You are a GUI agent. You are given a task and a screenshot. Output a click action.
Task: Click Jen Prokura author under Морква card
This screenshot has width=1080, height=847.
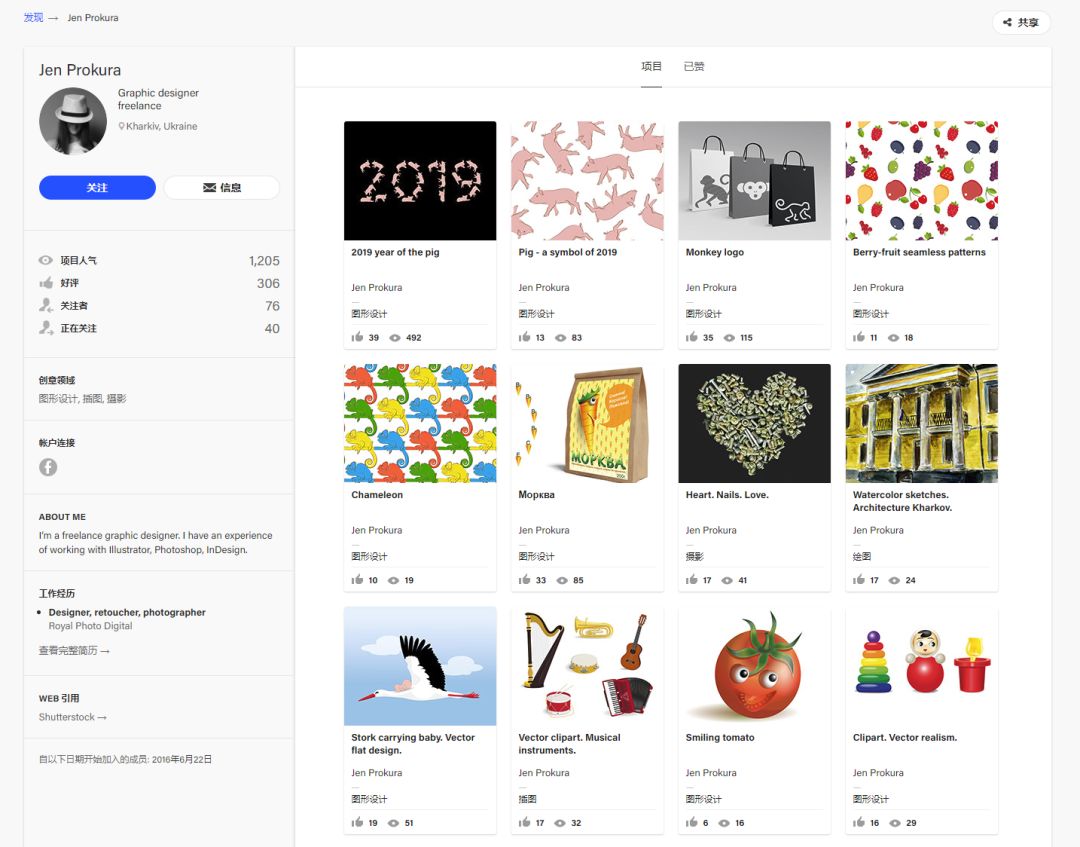(544, 530)
